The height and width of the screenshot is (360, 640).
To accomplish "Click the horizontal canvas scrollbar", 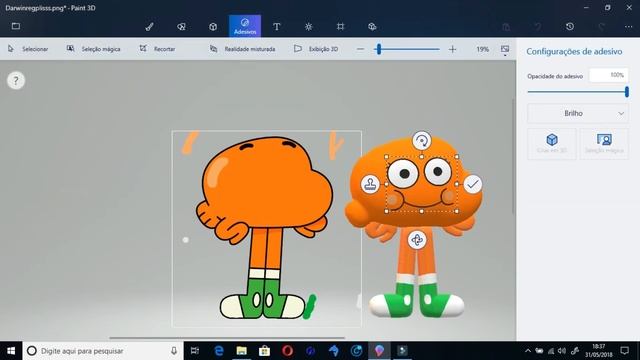I will tap(227, 338).
